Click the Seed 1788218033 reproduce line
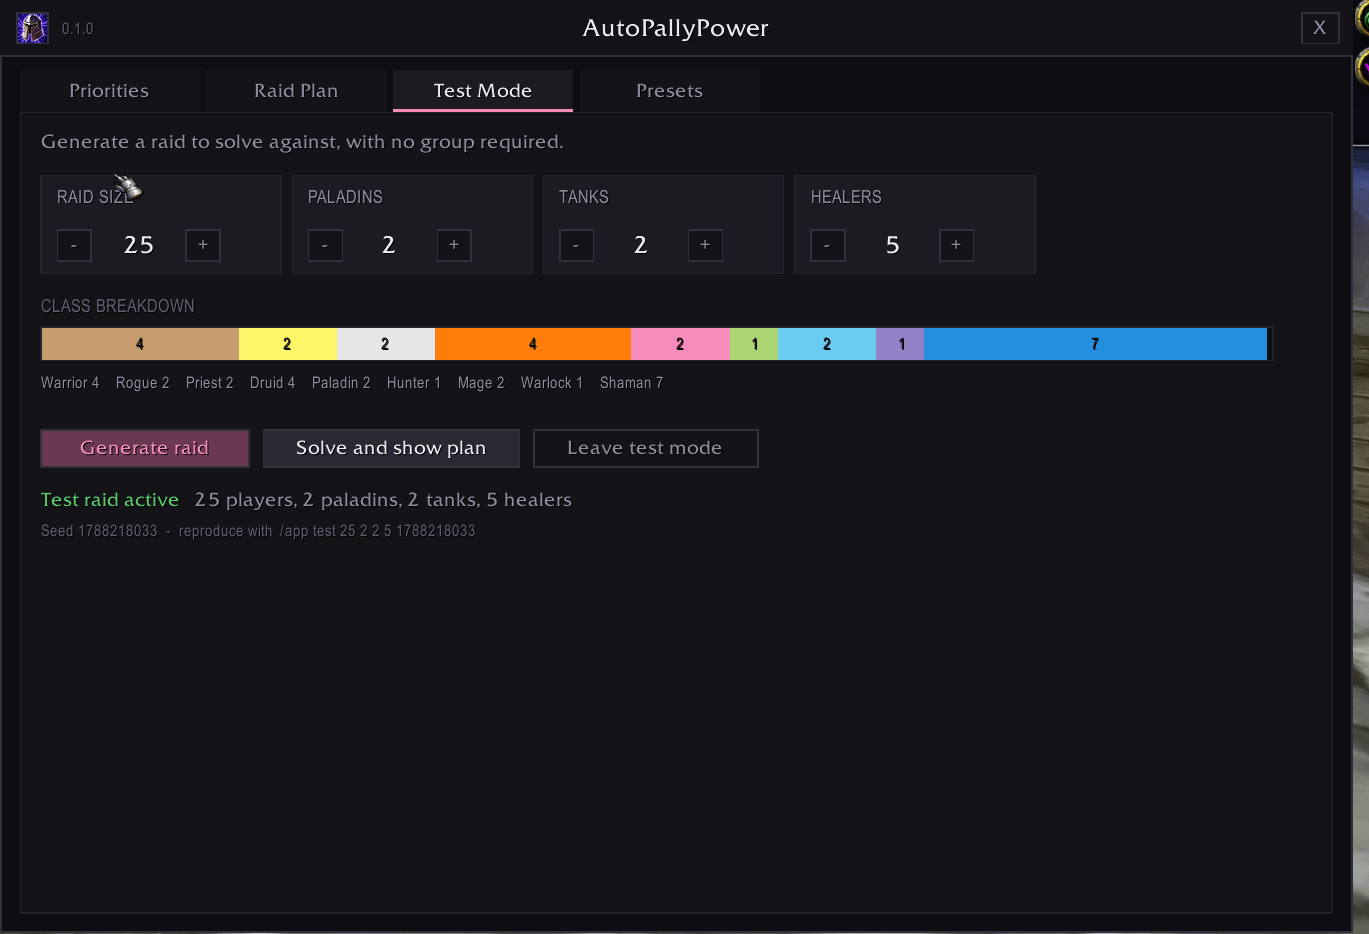This screenshot has height=934, width=1369. click(x=258, y=531)
